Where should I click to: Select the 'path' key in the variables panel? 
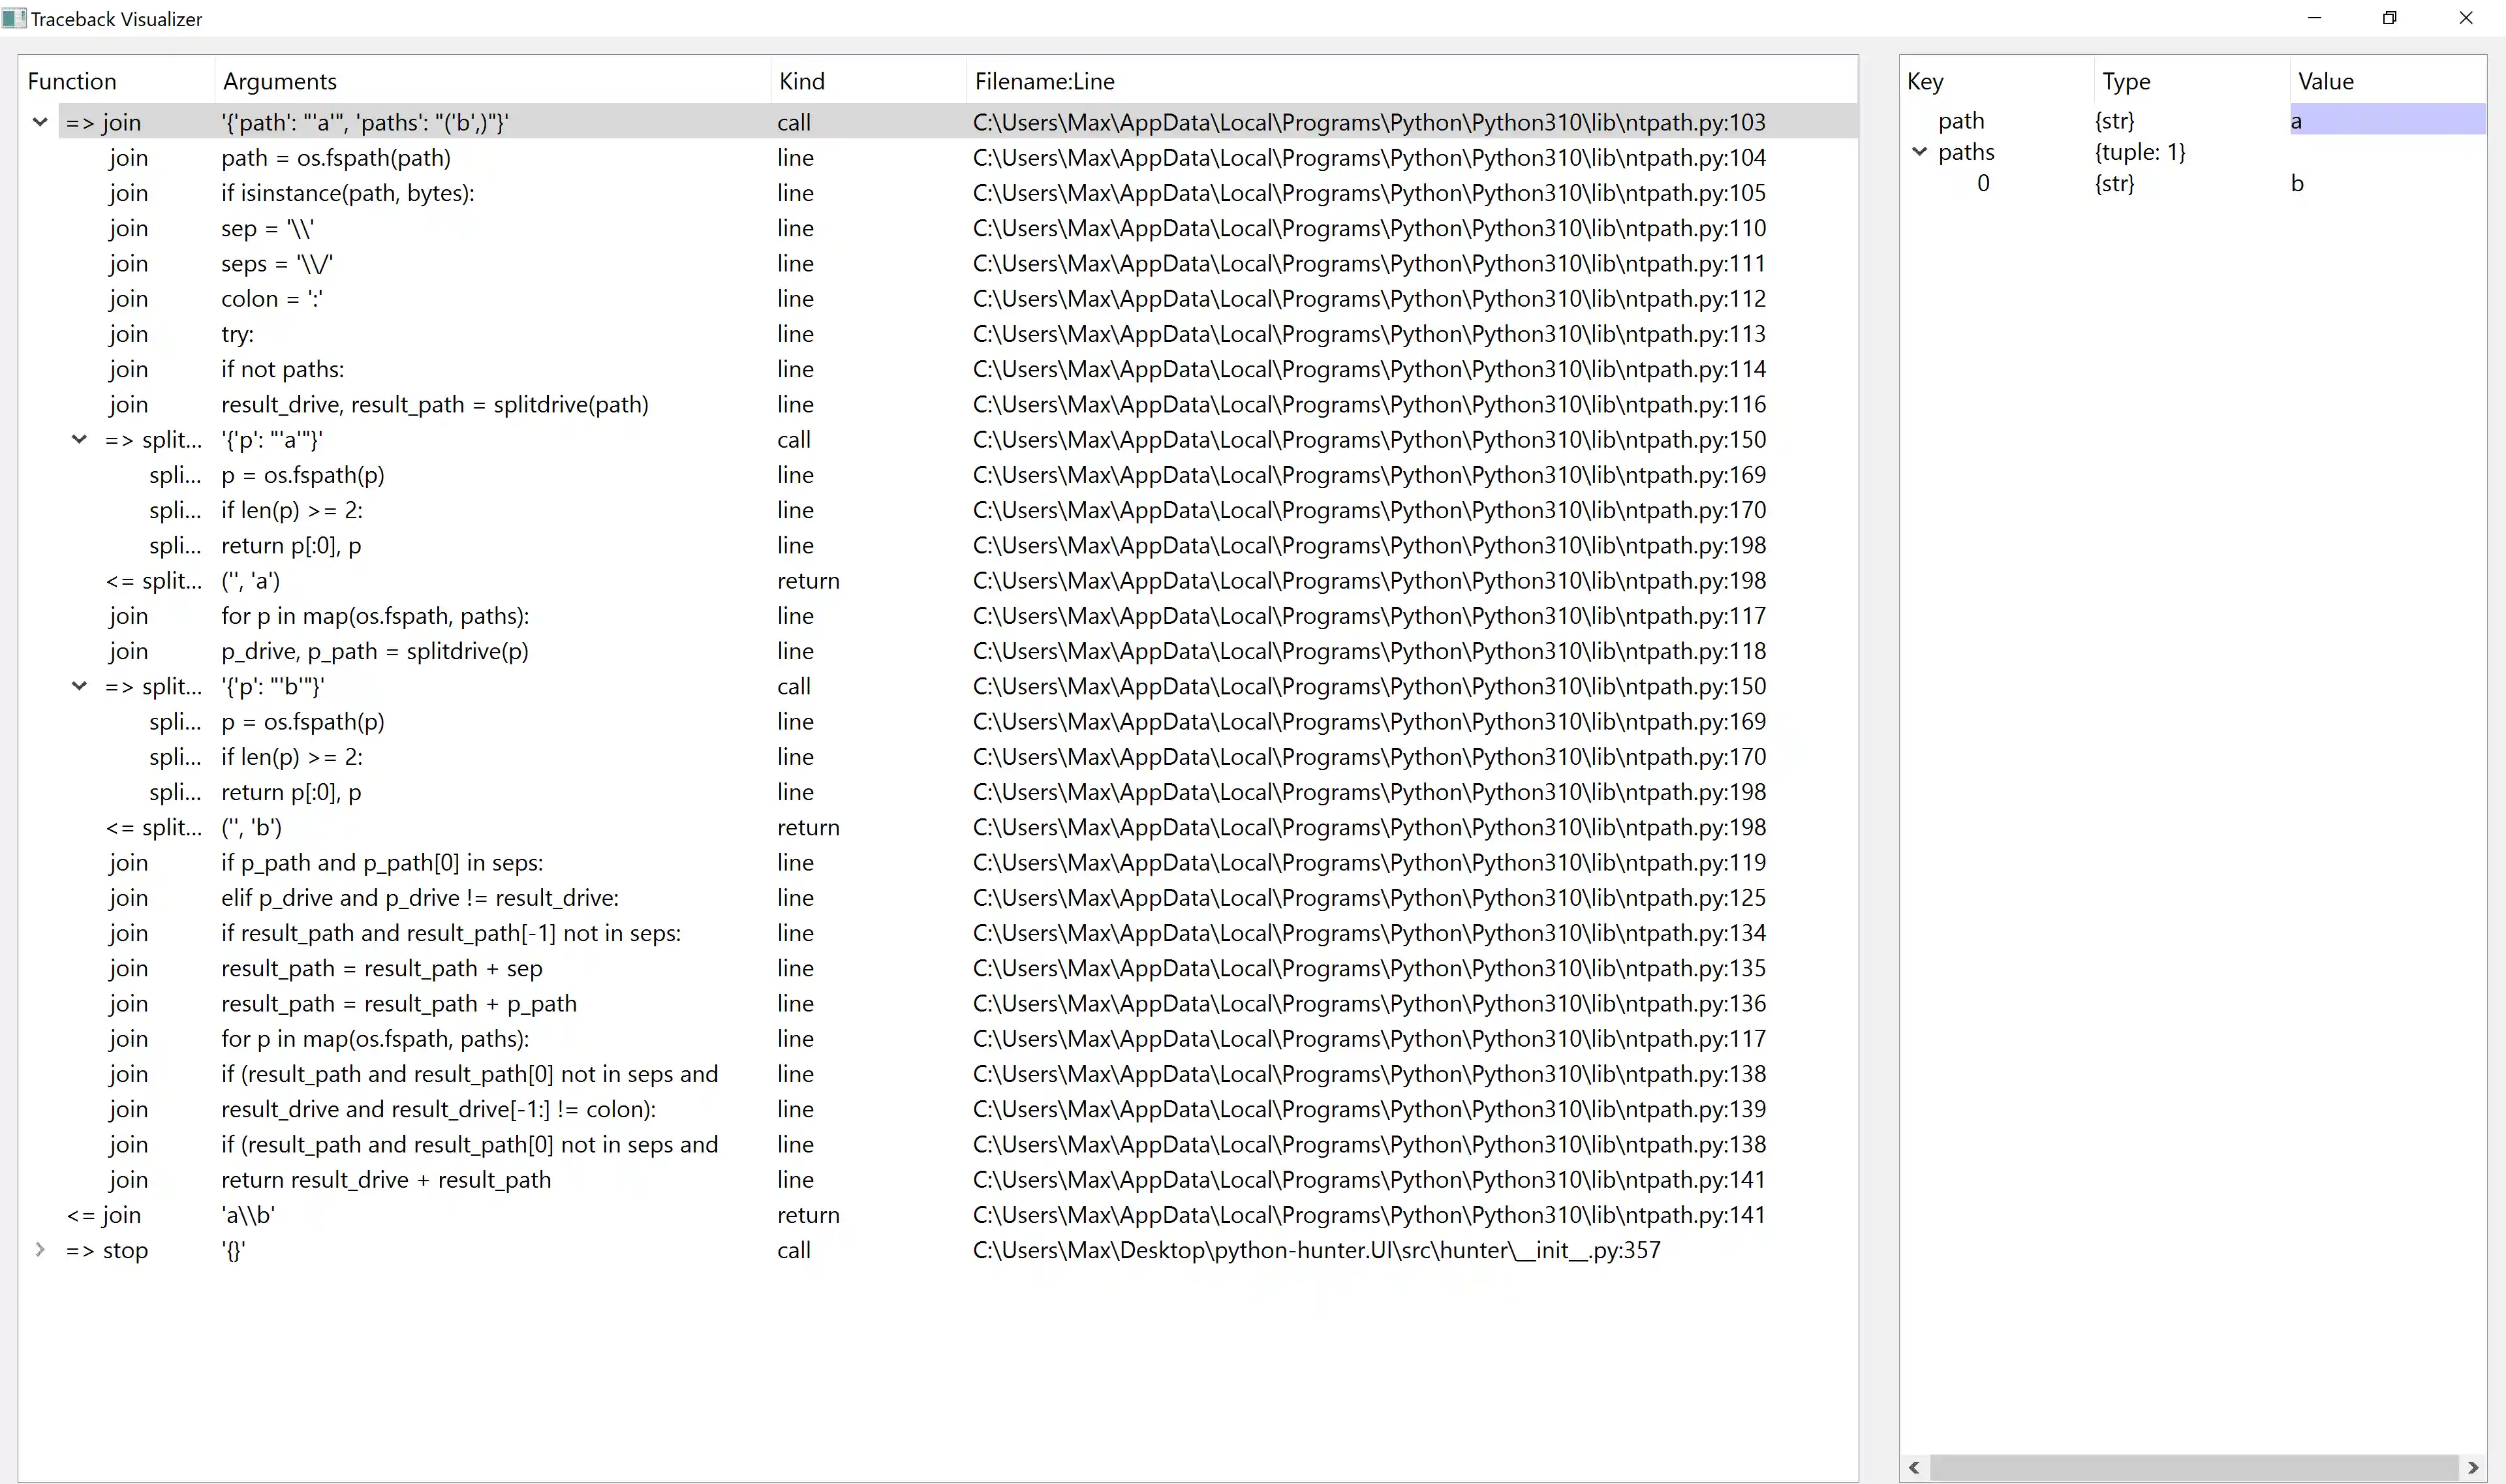[x=1961, y=120]
